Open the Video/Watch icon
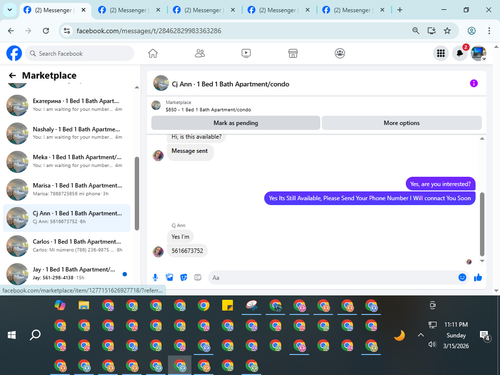 click(x=246, y=53)
